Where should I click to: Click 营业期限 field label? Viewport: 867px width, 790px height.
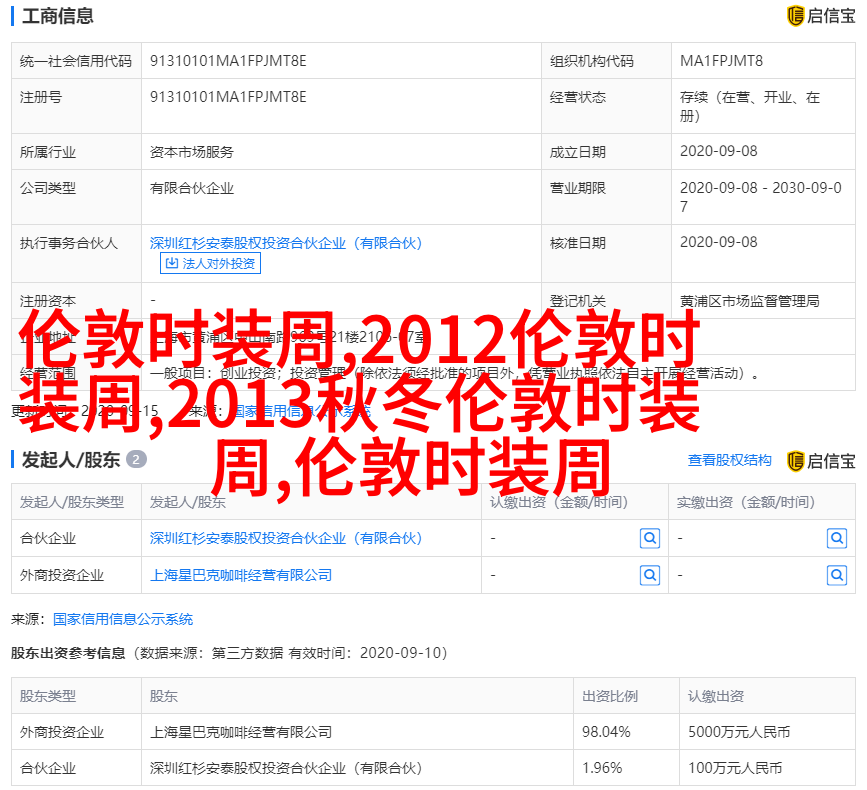pos(577,188)
